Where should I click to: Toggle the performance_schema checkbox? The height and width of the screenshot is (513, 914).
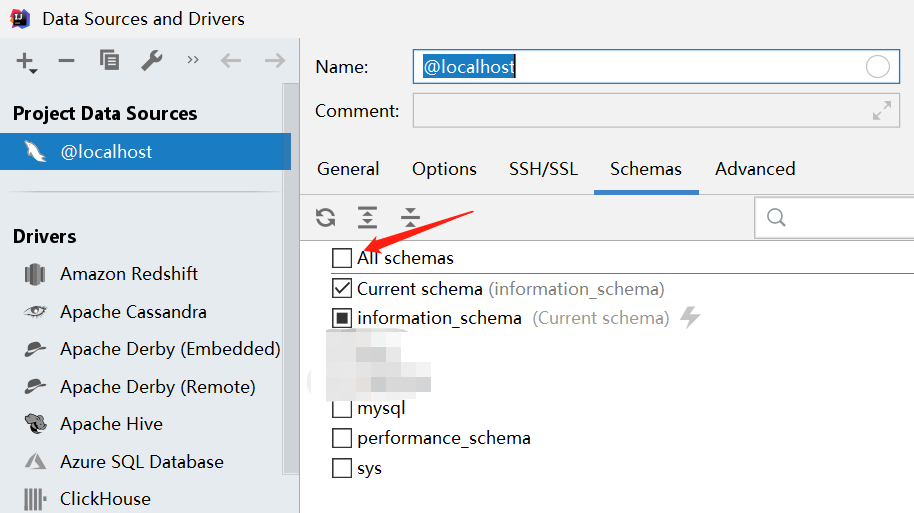[x=342, y=438]
